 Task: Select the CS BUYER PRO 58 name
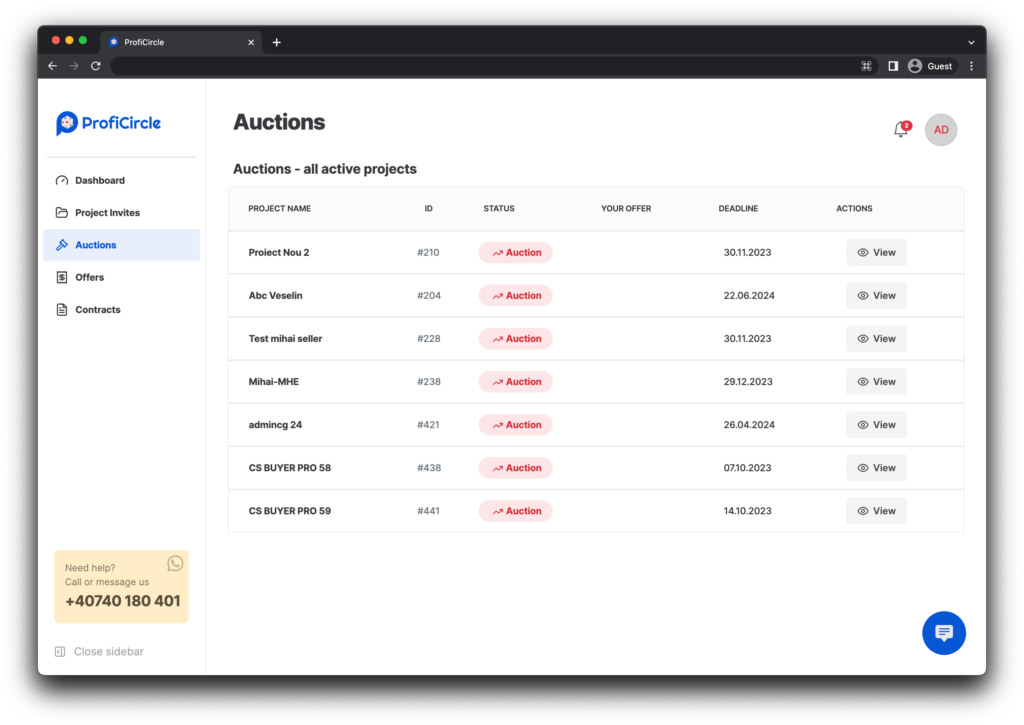pos(290,468)
